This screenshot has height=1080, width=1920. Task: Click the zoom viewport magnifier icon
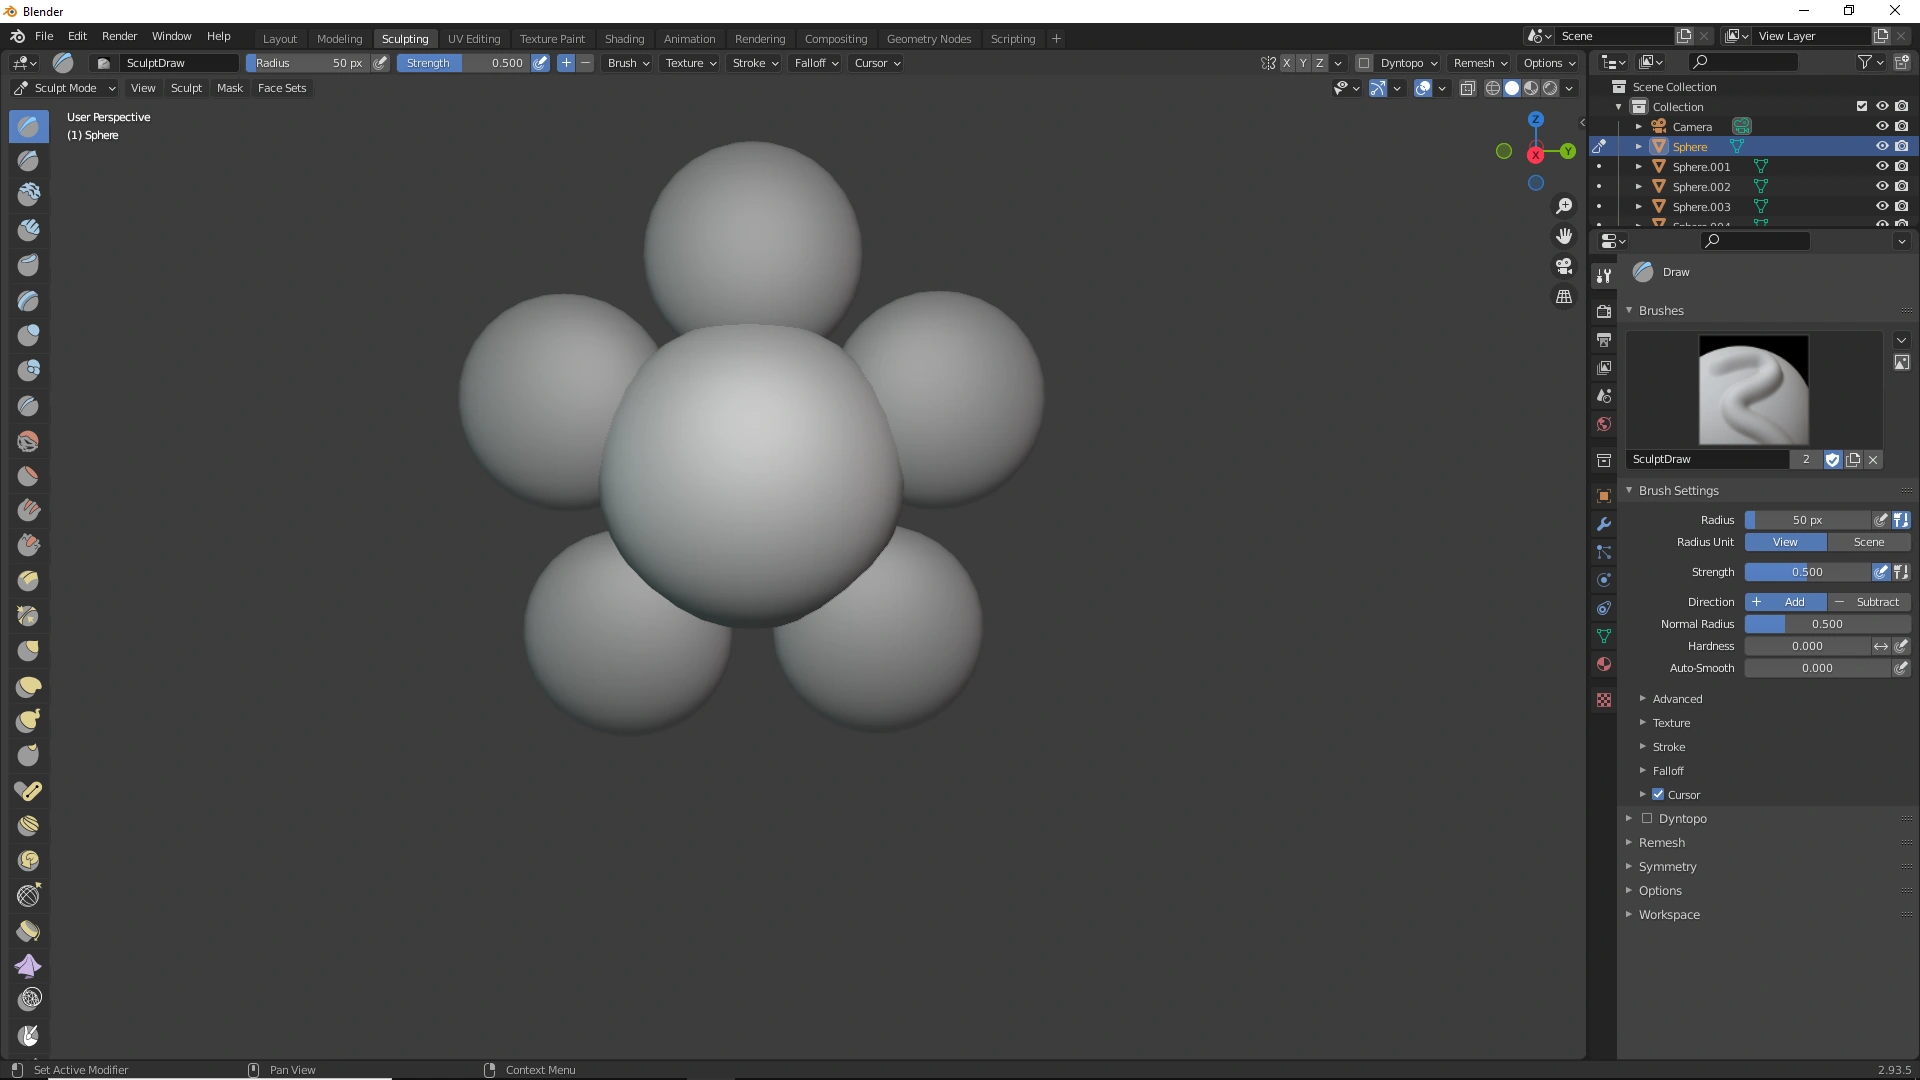(x=1564, y=206)
